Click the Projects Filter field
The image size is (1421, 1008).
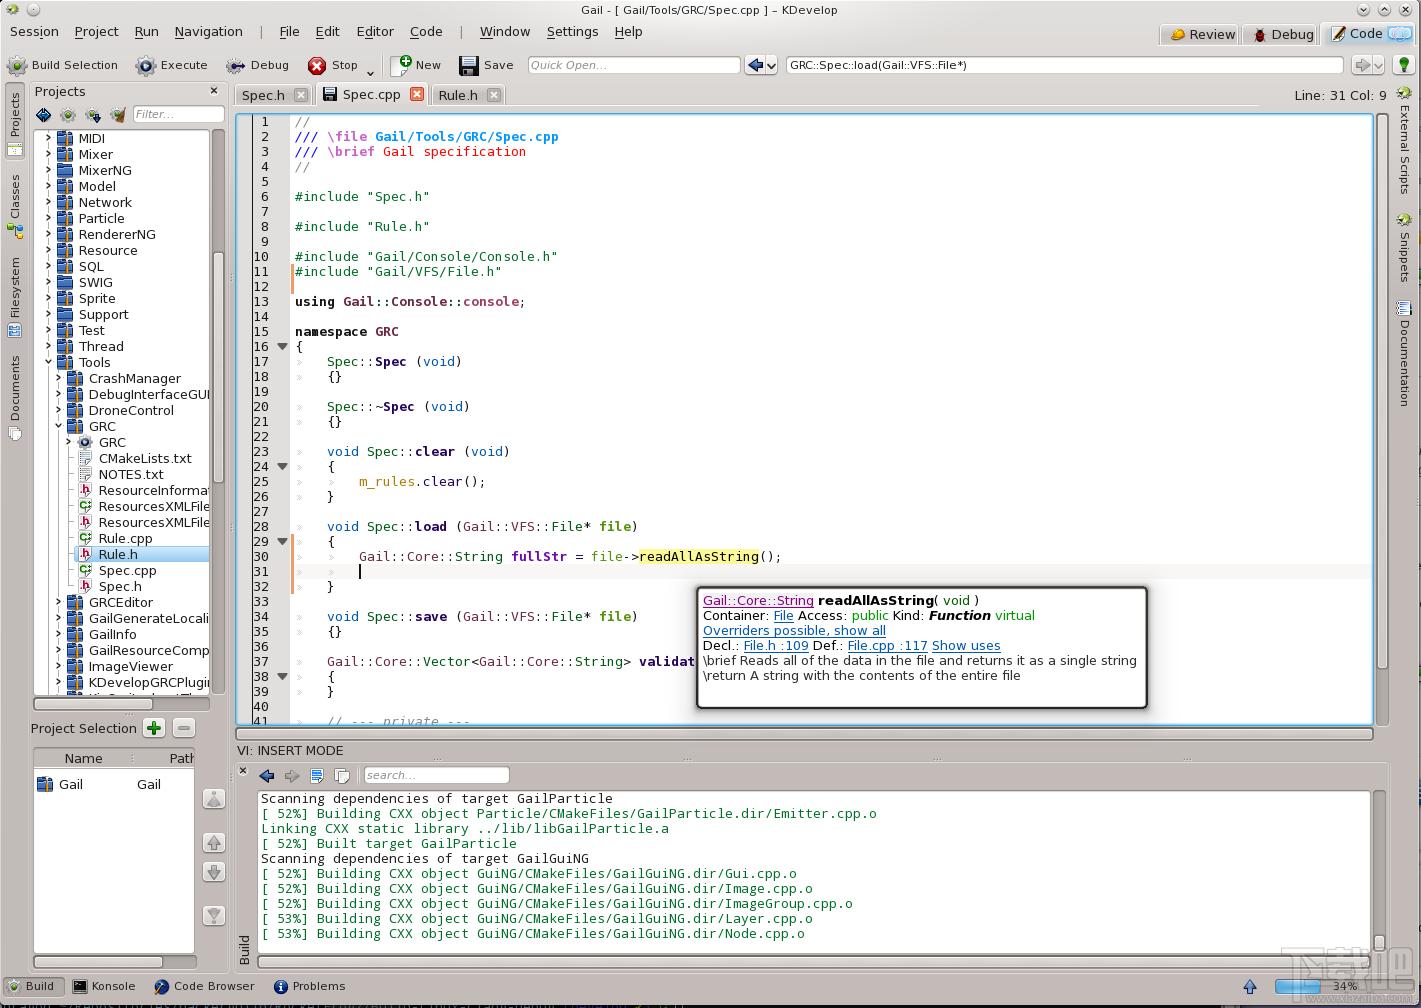[x=178, y=115]
